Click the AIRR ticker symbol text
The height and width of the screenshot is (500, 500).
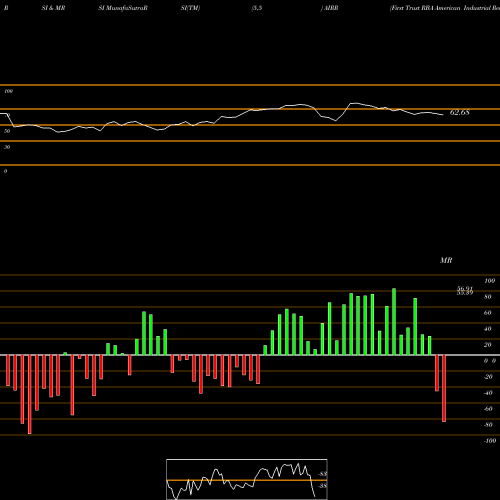(x=331, y=8)
